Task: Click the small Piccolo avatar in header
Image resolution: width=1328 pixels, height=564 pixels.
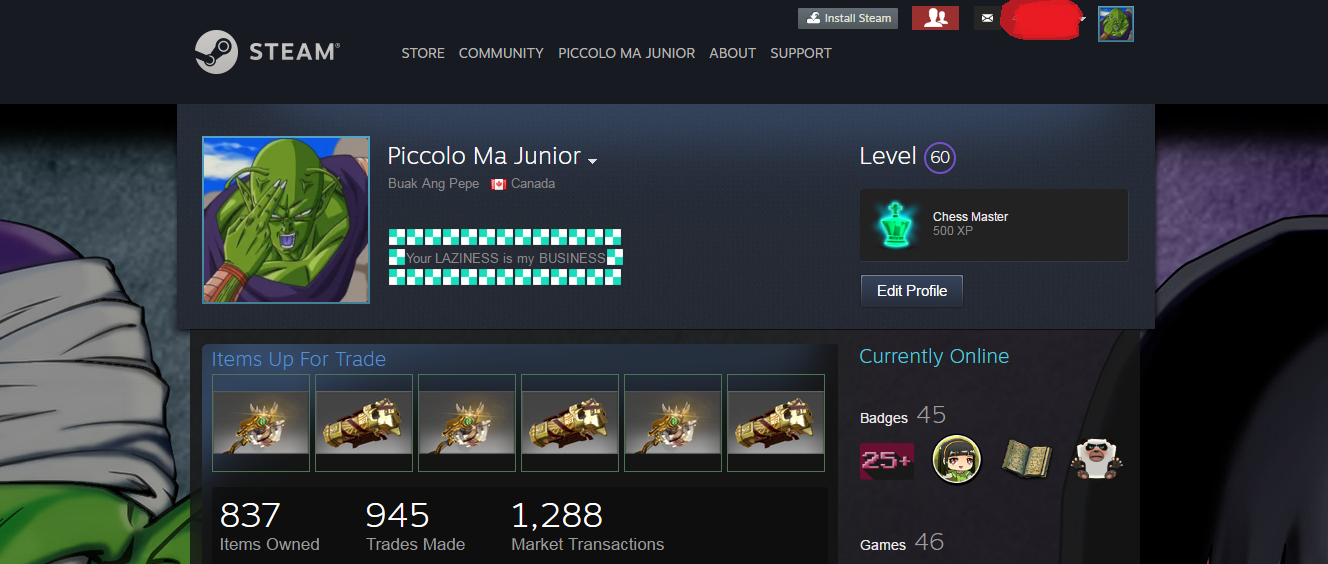Action: [x=1115, y=24]
